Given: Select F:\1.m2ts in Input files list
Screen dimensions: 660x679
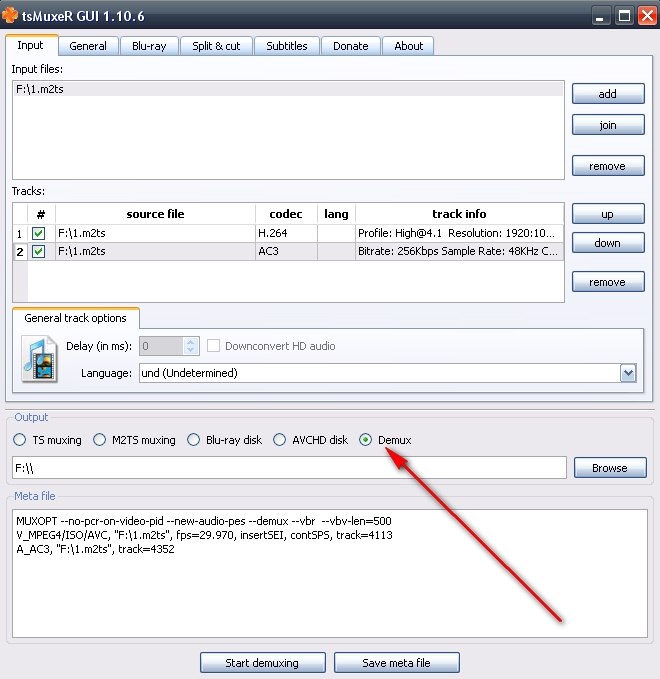Looking at the screenshot, I should pos(288,89).
